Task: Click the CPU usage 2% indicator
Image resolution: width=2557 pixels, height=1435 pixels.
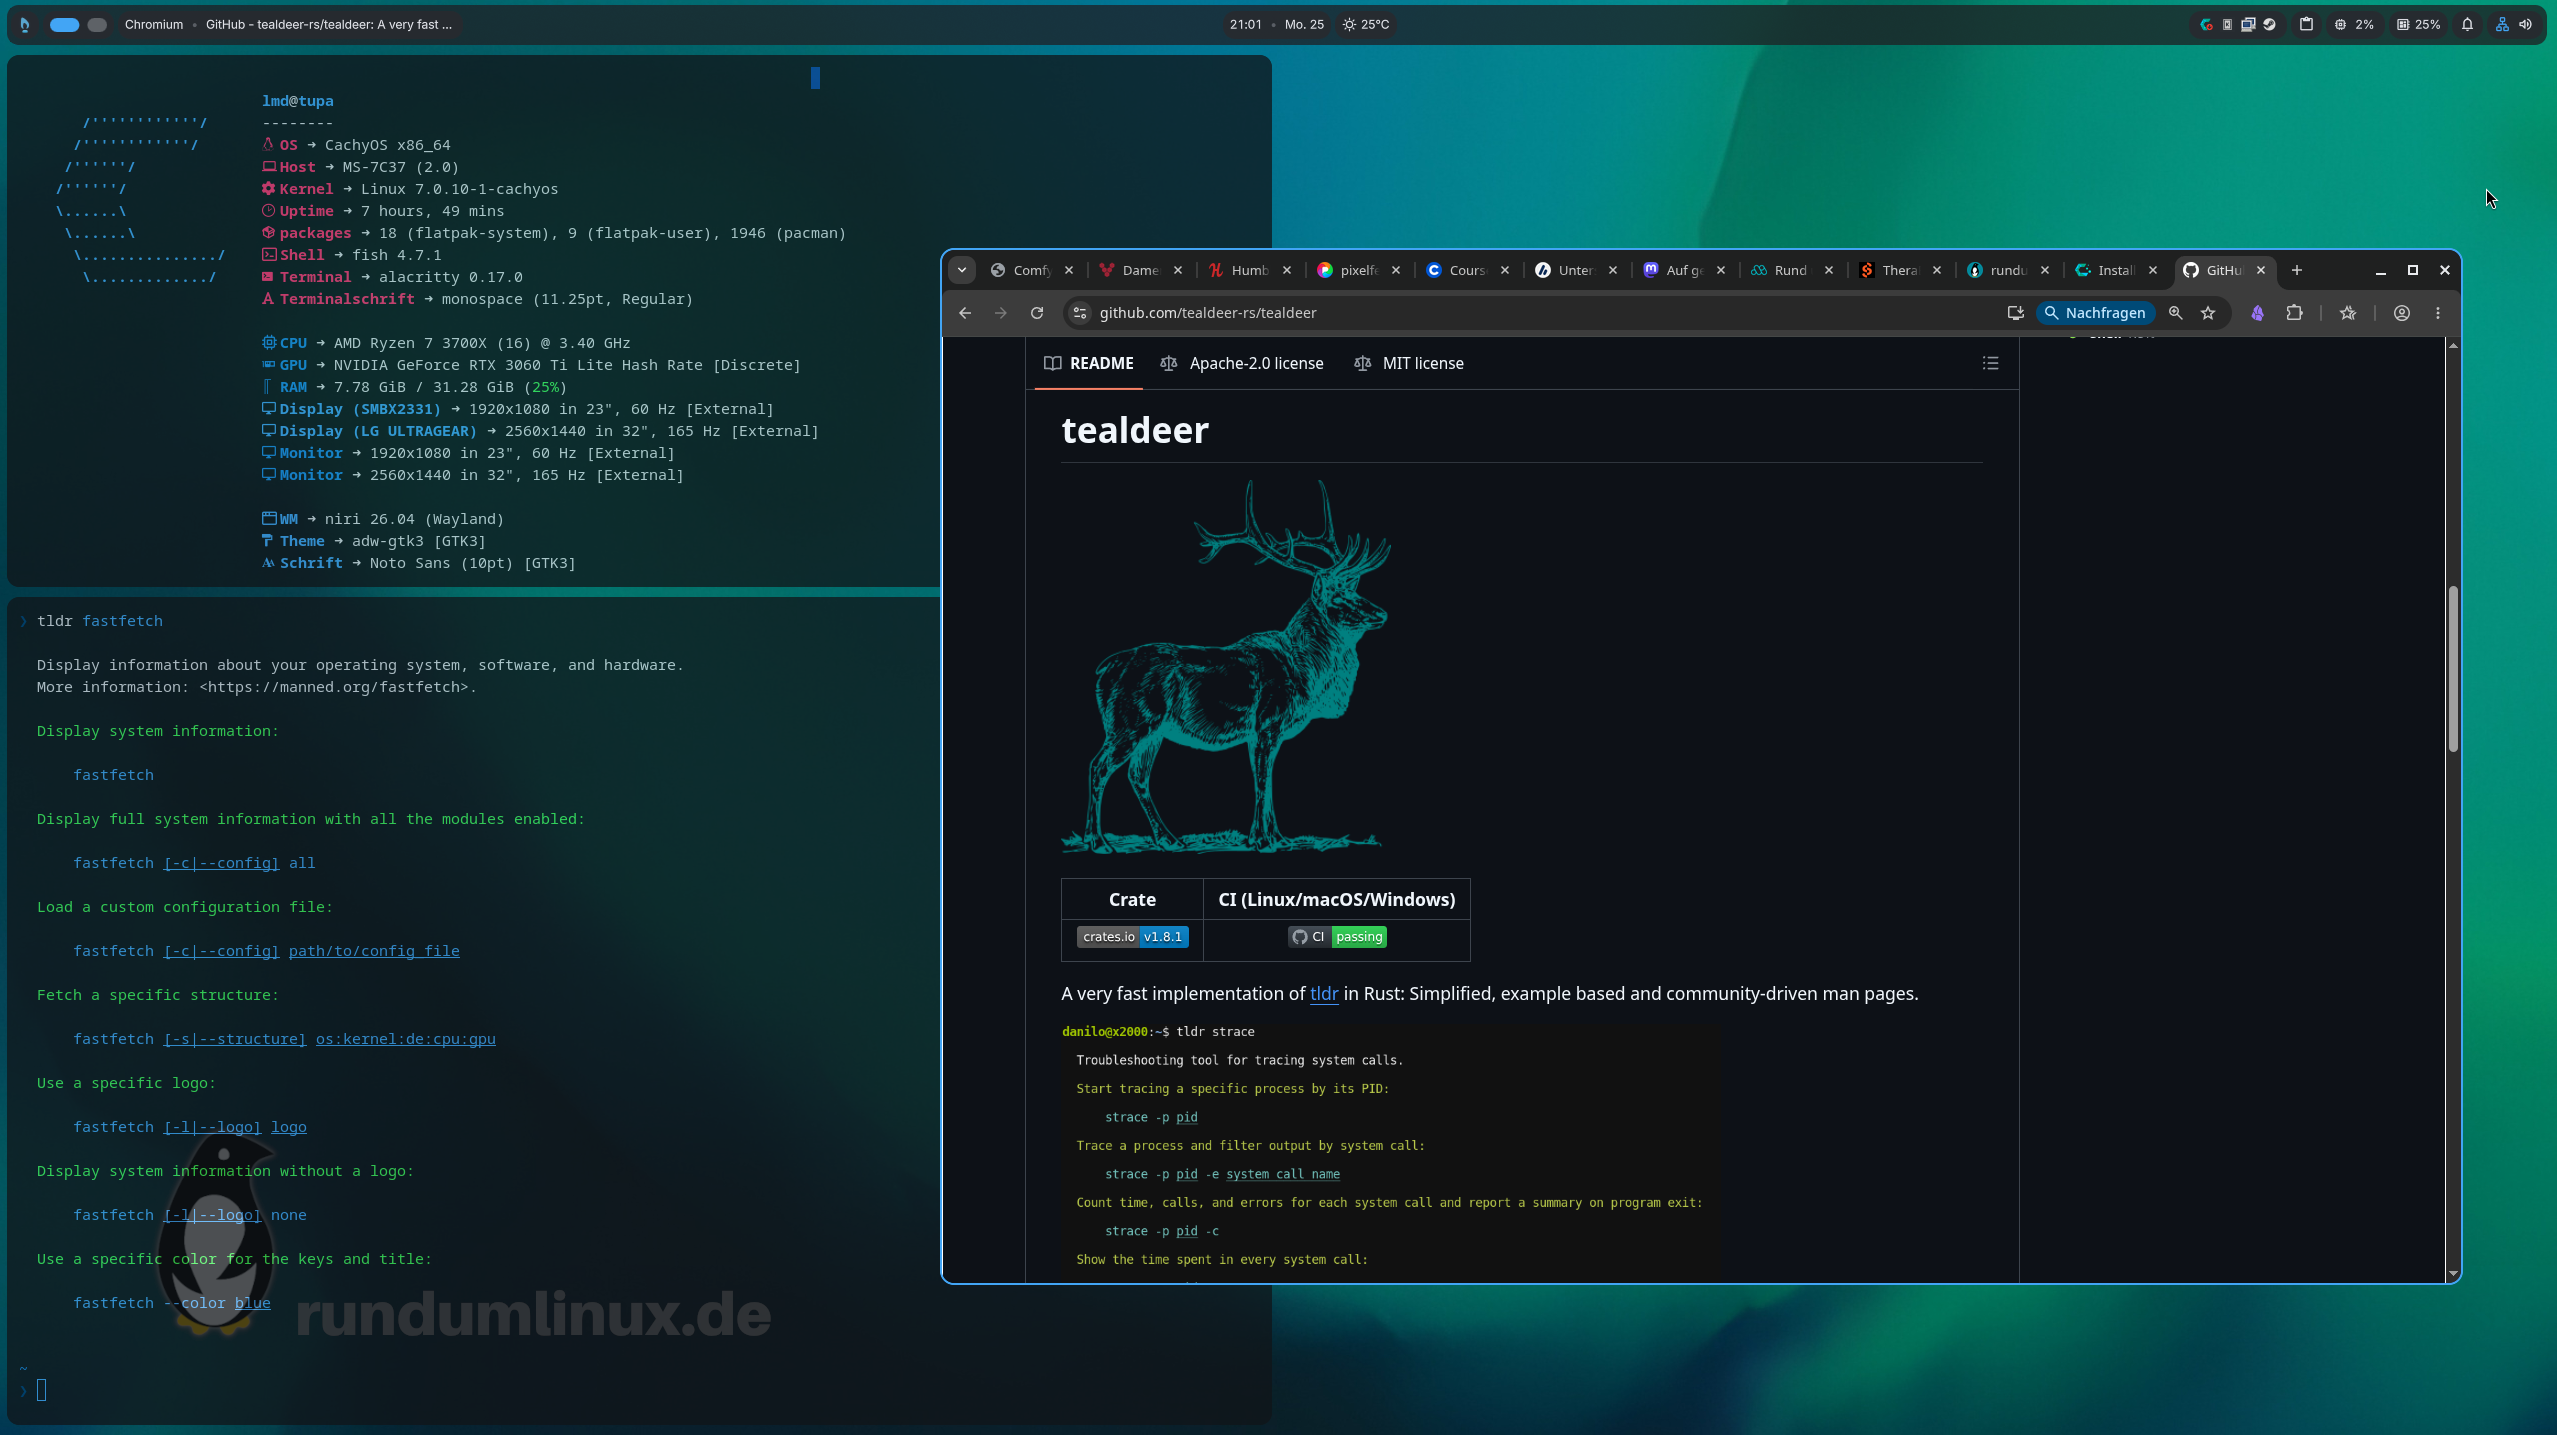Action: coord(2354,25)
